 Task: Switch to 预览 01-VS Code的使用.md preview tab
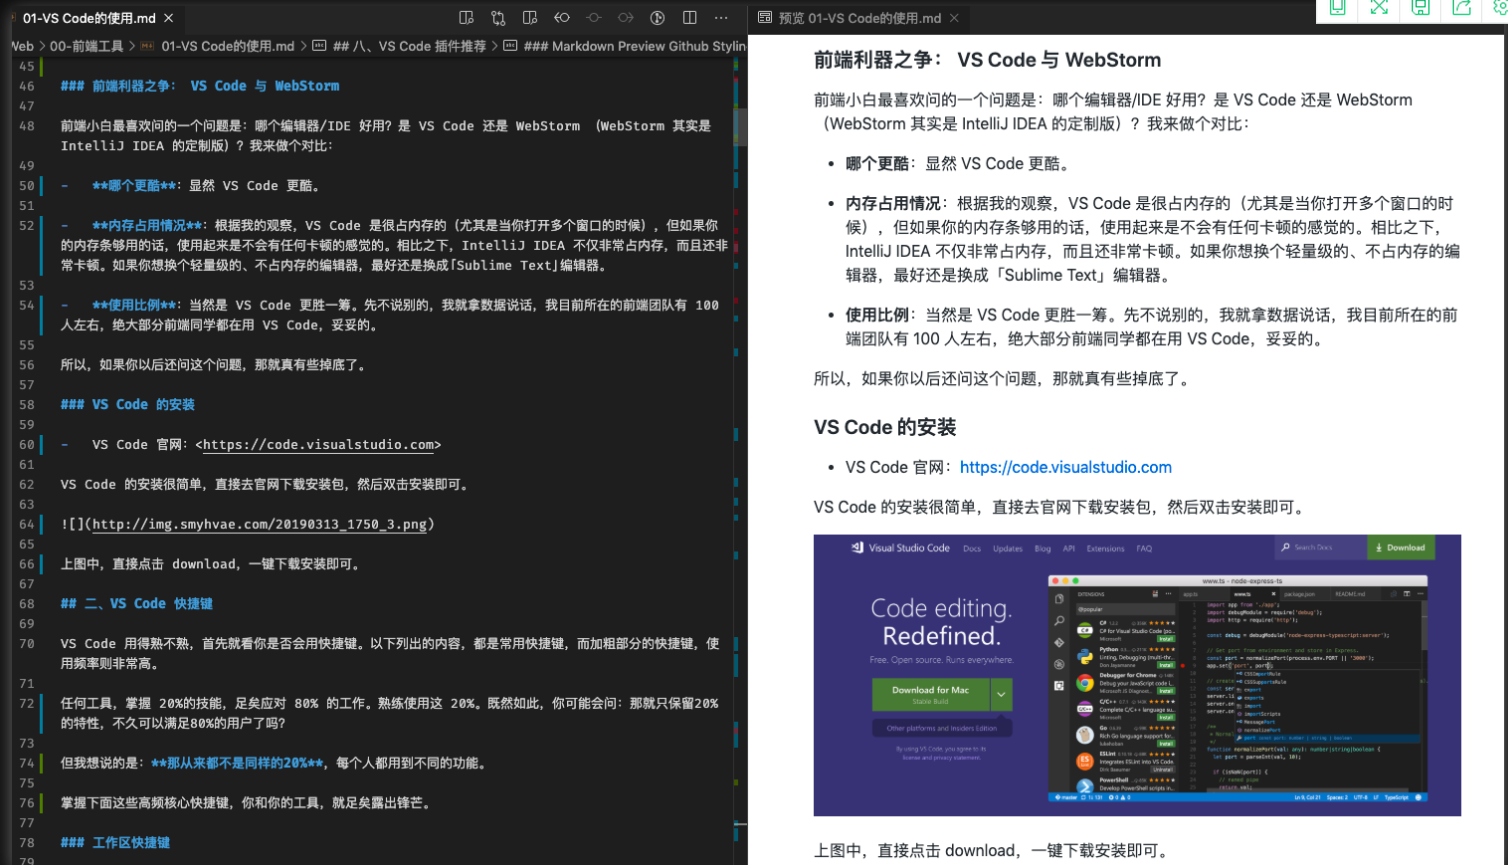coord(860,18)
